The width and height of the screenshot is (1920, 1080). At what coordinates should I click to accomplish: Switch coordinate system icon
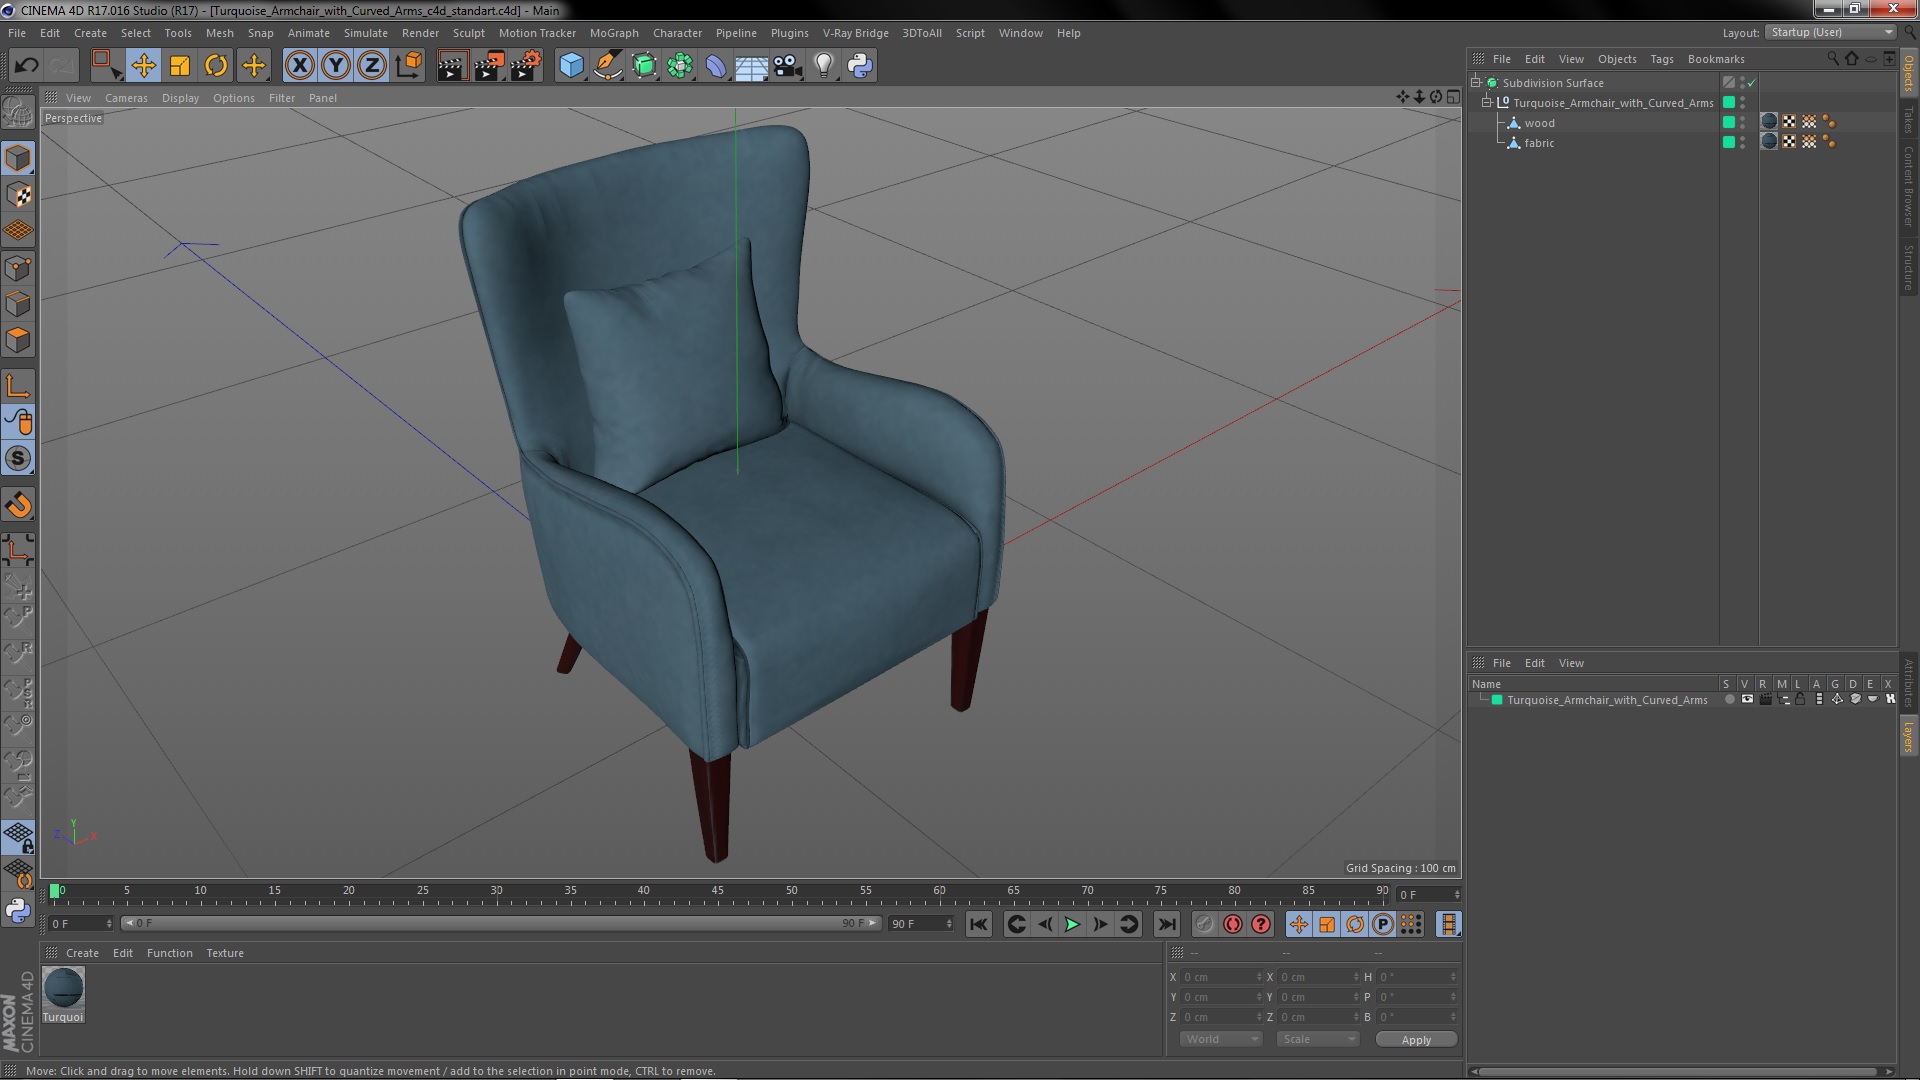[409, 66]
